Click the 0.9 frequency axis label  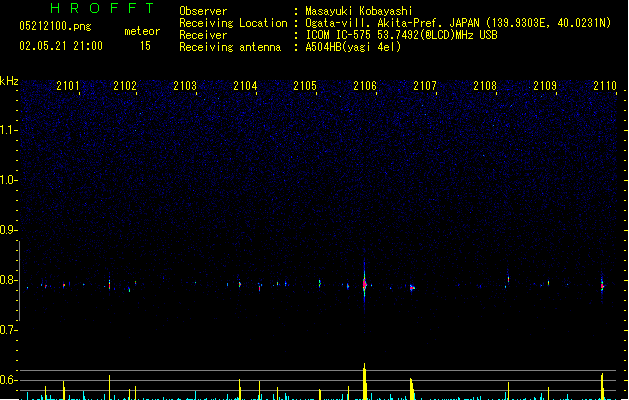pos(9,230)
